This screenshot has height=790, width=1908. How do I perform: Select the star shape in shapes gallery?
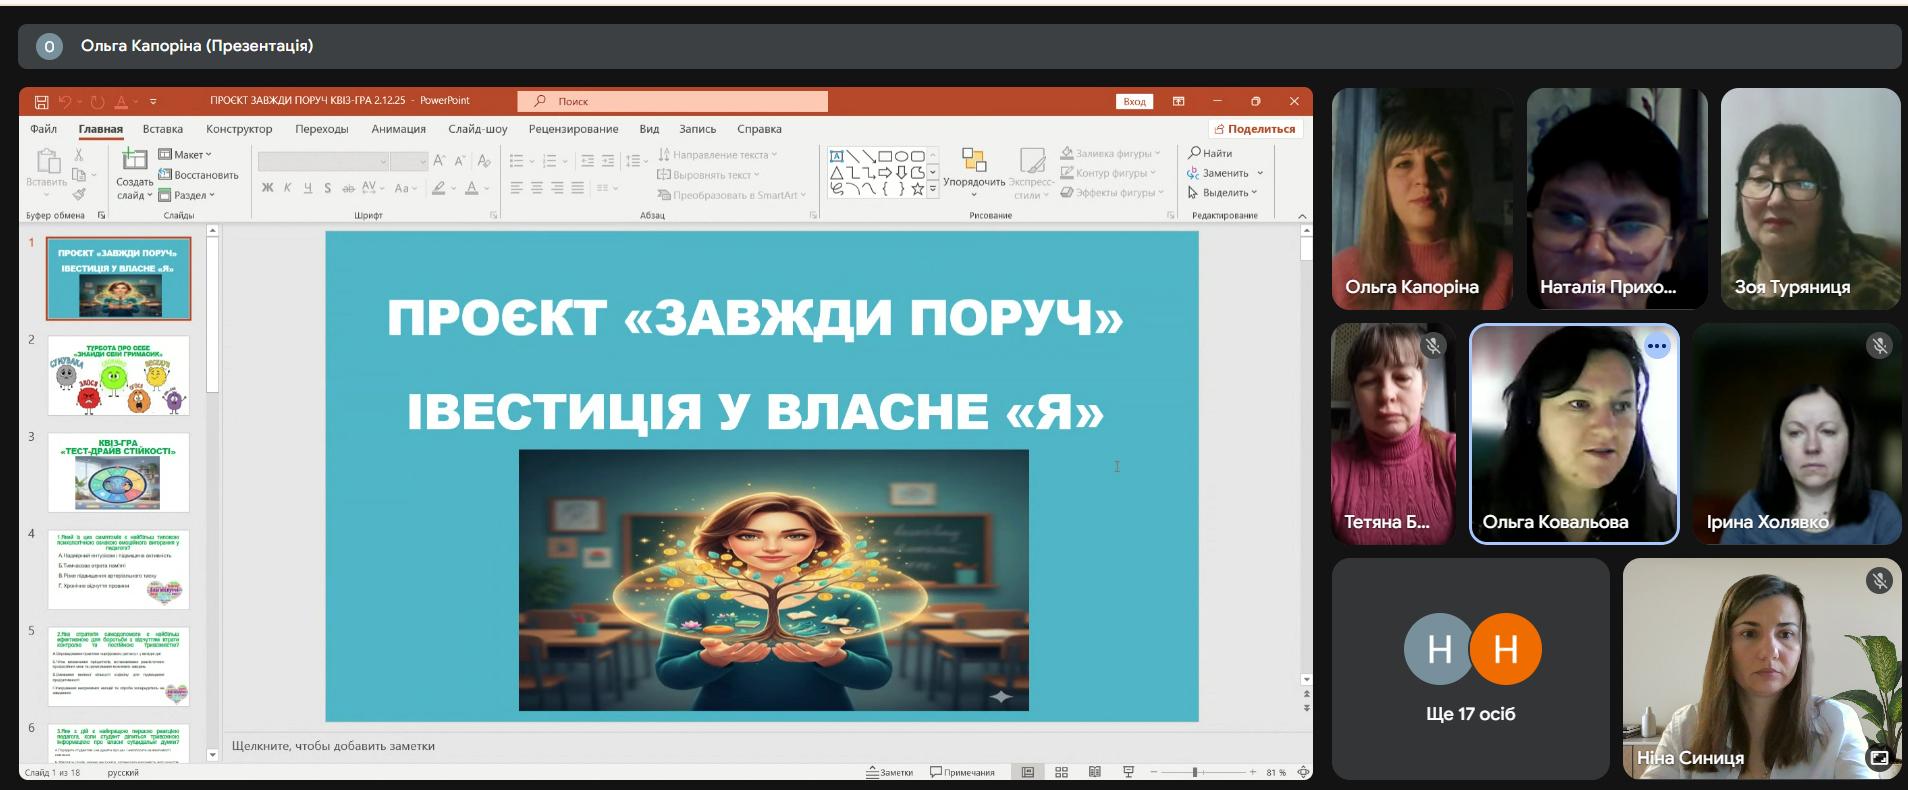[917, 188]
